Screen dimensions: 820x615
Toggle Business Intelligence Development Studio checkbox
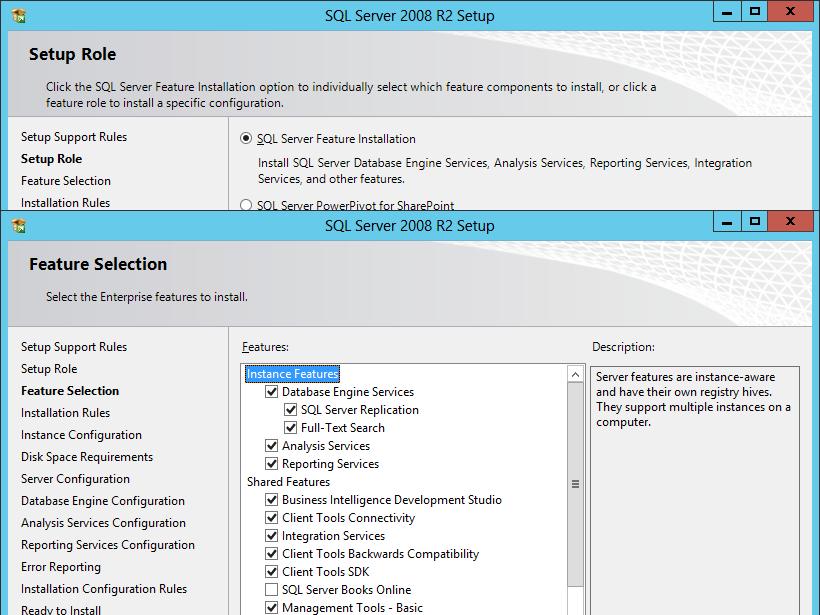pos(271,499)
